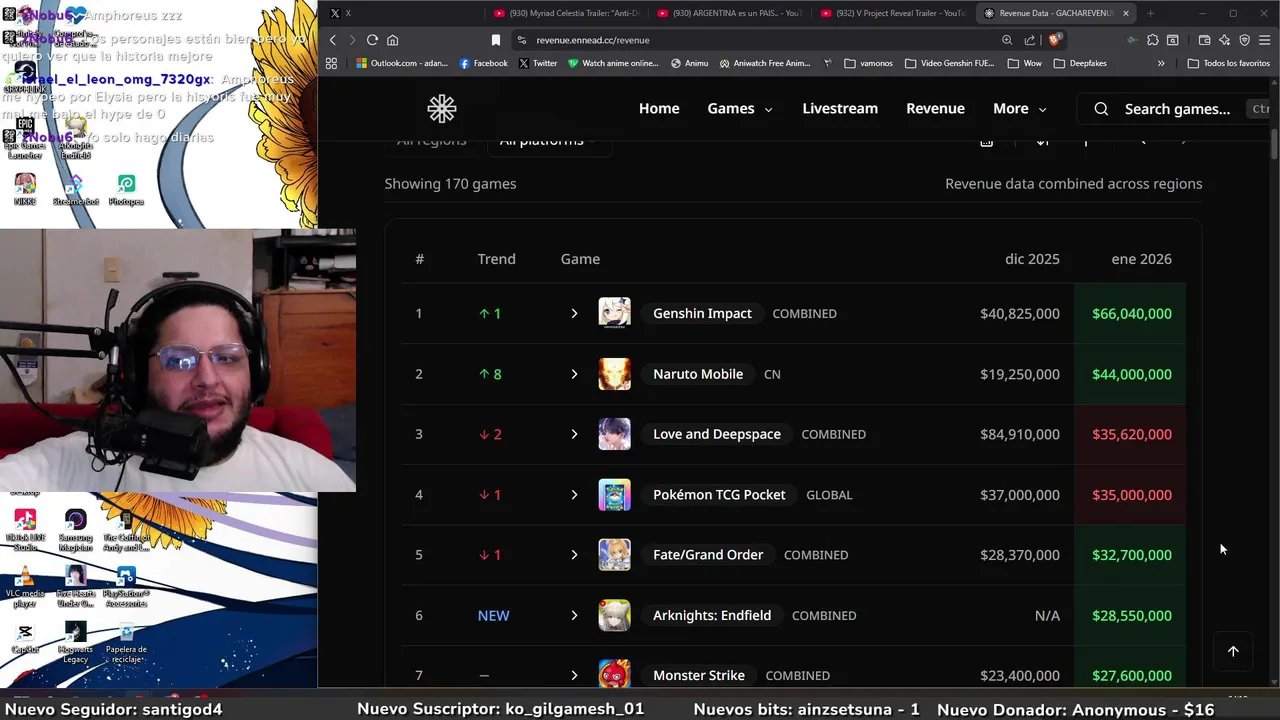
Task: Open the More dropdown in site navigation
Action: pos(1020,108)
